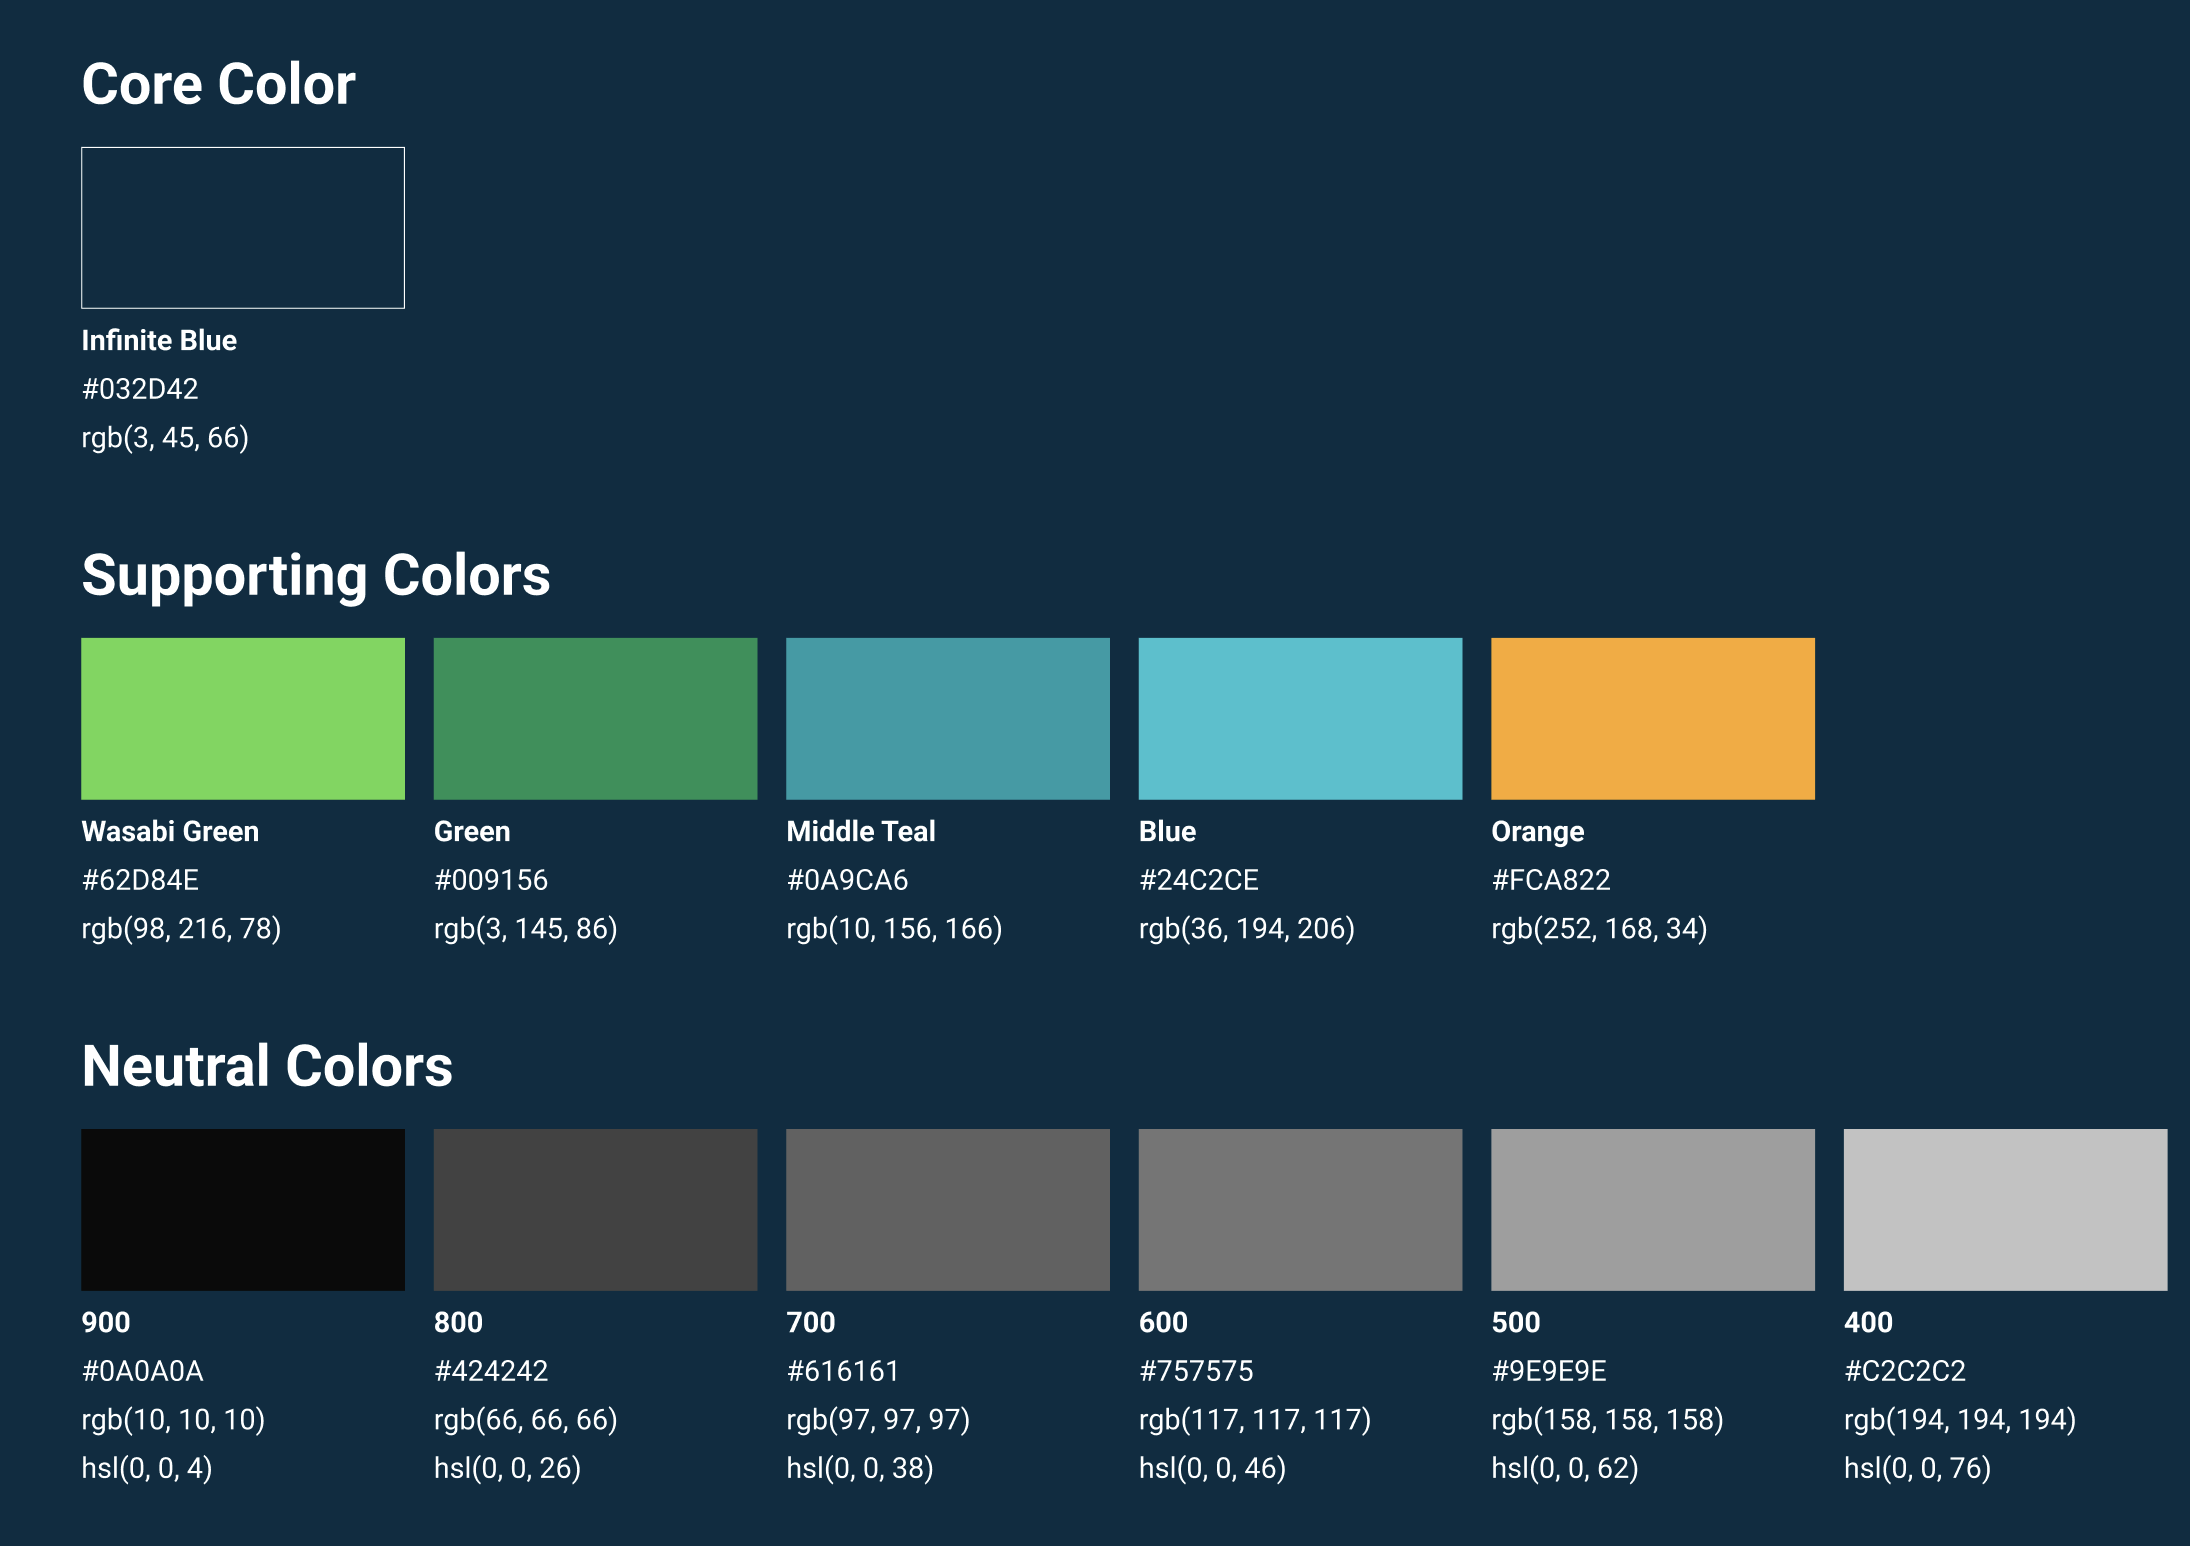This screenshot has height=1546, width=2190.
Task: Choose the Blue supporting color swatch
Action: point(1301,719)
